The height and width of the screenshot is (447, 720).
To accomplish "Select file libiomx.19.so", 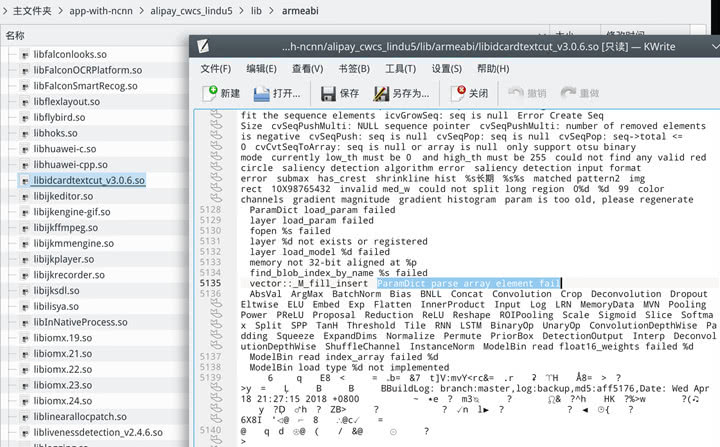I will point(62,338).
